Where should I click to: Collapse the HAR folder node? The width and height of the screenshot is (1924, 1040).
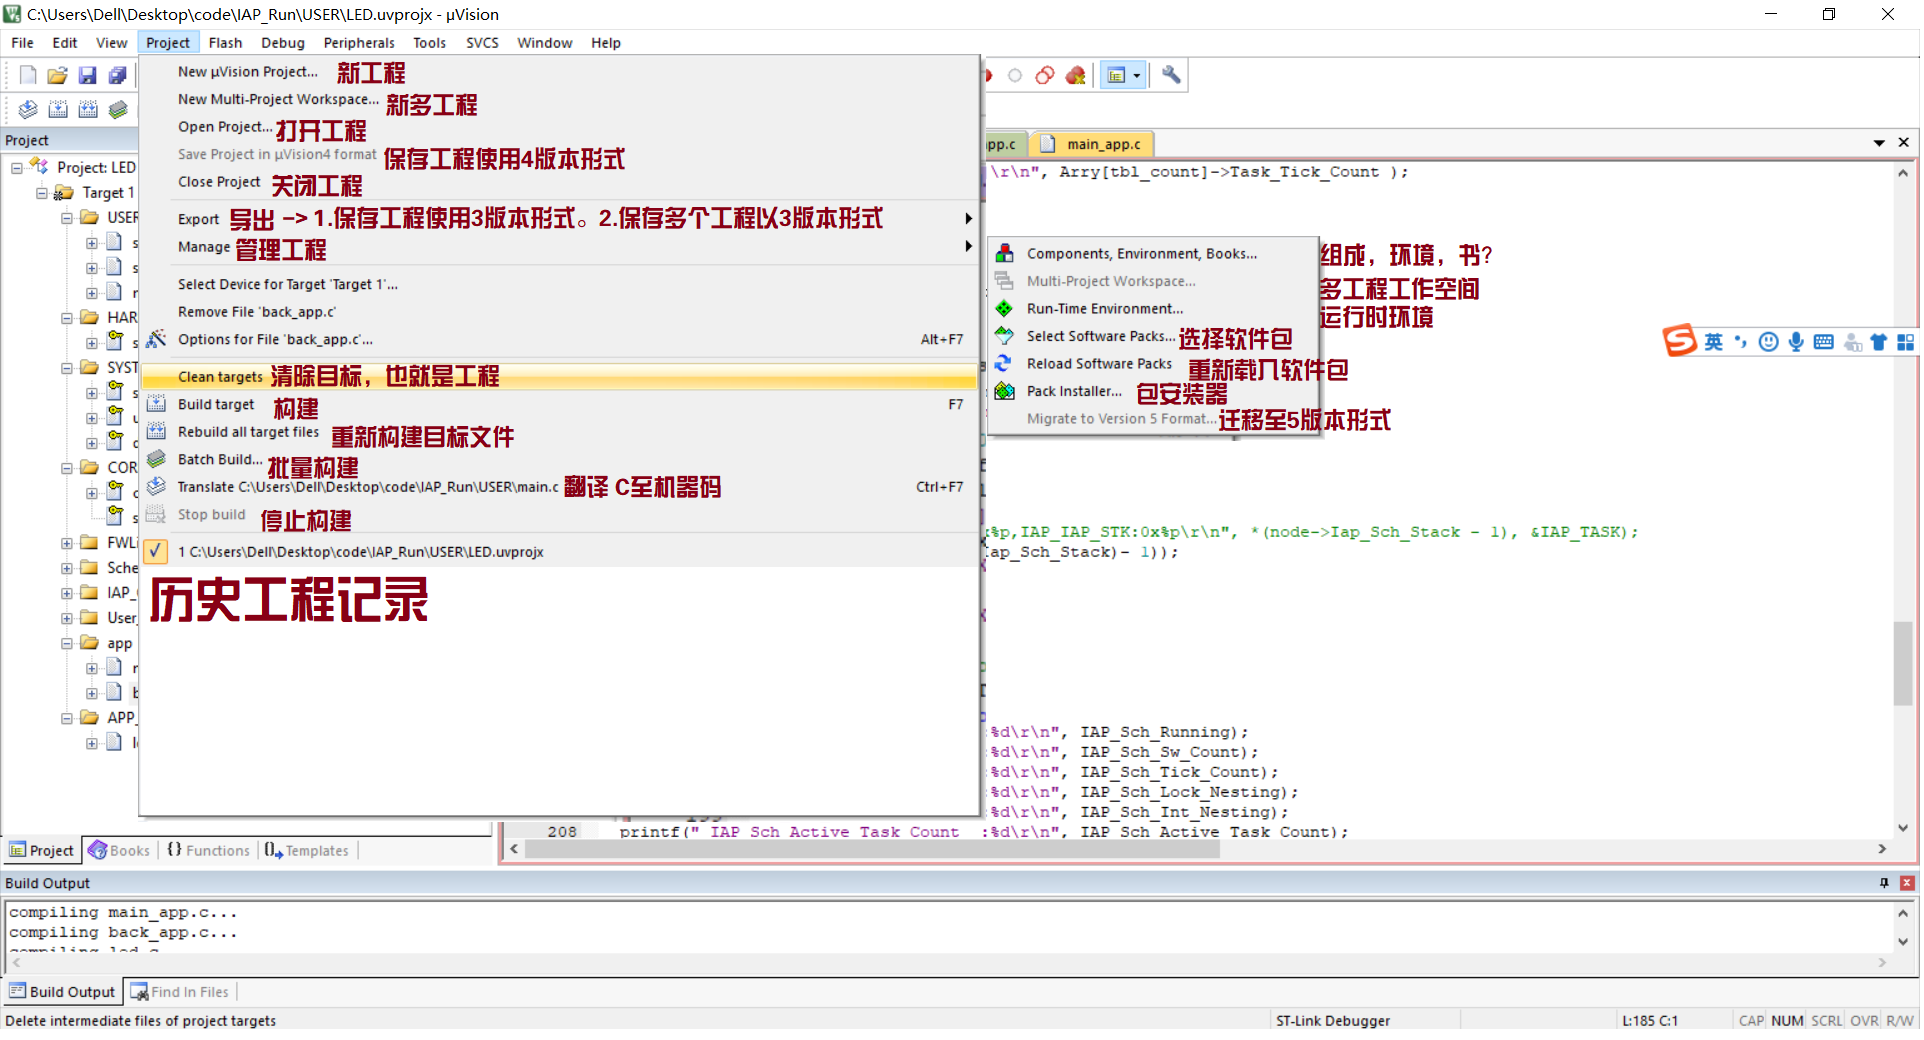click(x=66, y=317)
